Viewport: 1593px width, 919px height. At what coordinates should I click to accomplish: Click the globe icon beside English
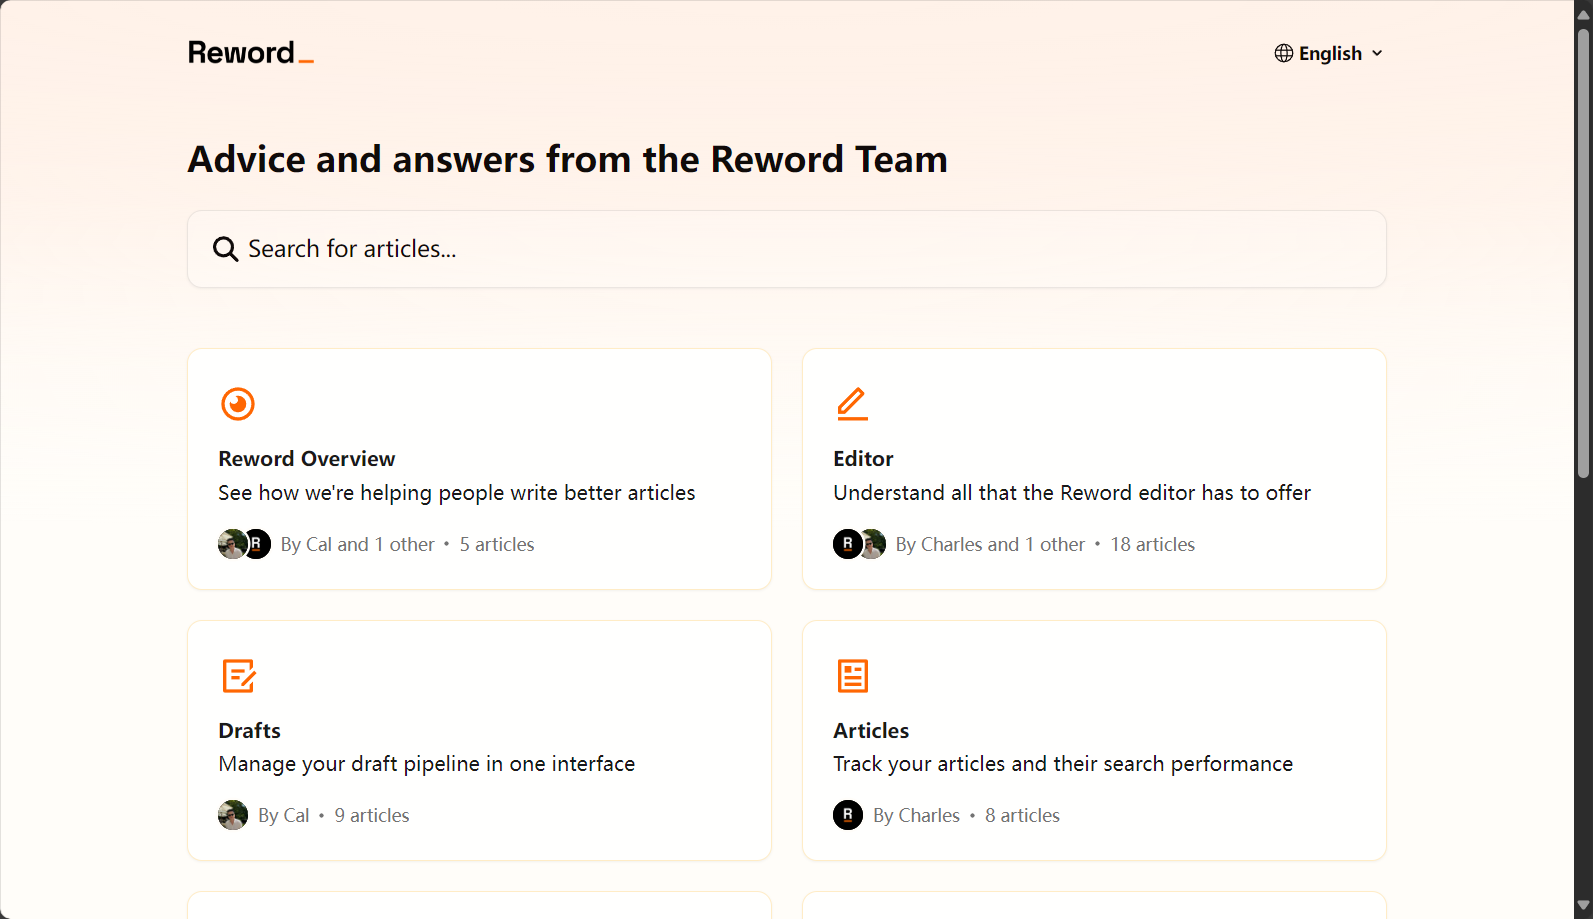tap(1284, 53)
